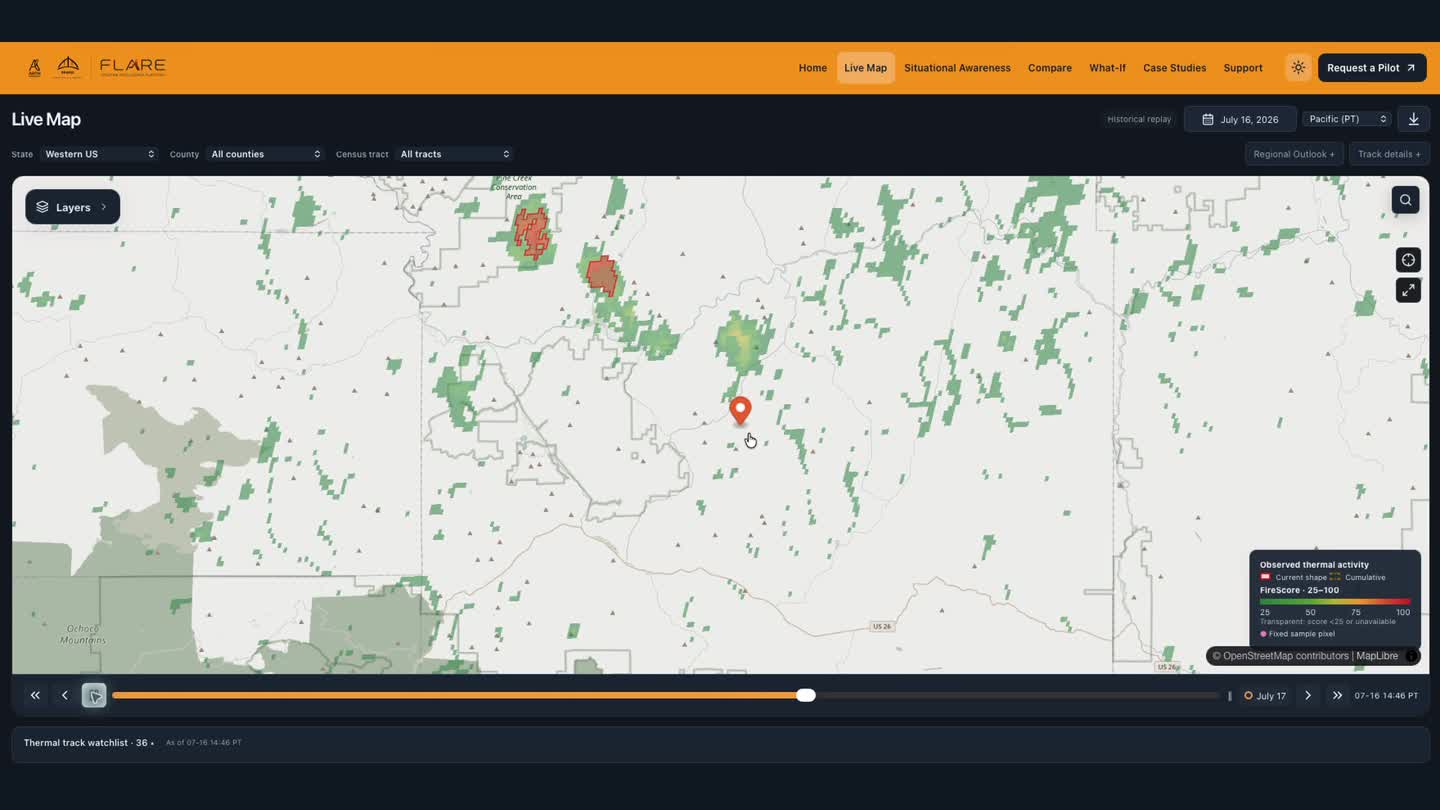The height and width of the screenshot is (810, 1440).
Task: Click the orange location pin marker
Action: click(740, 410)
